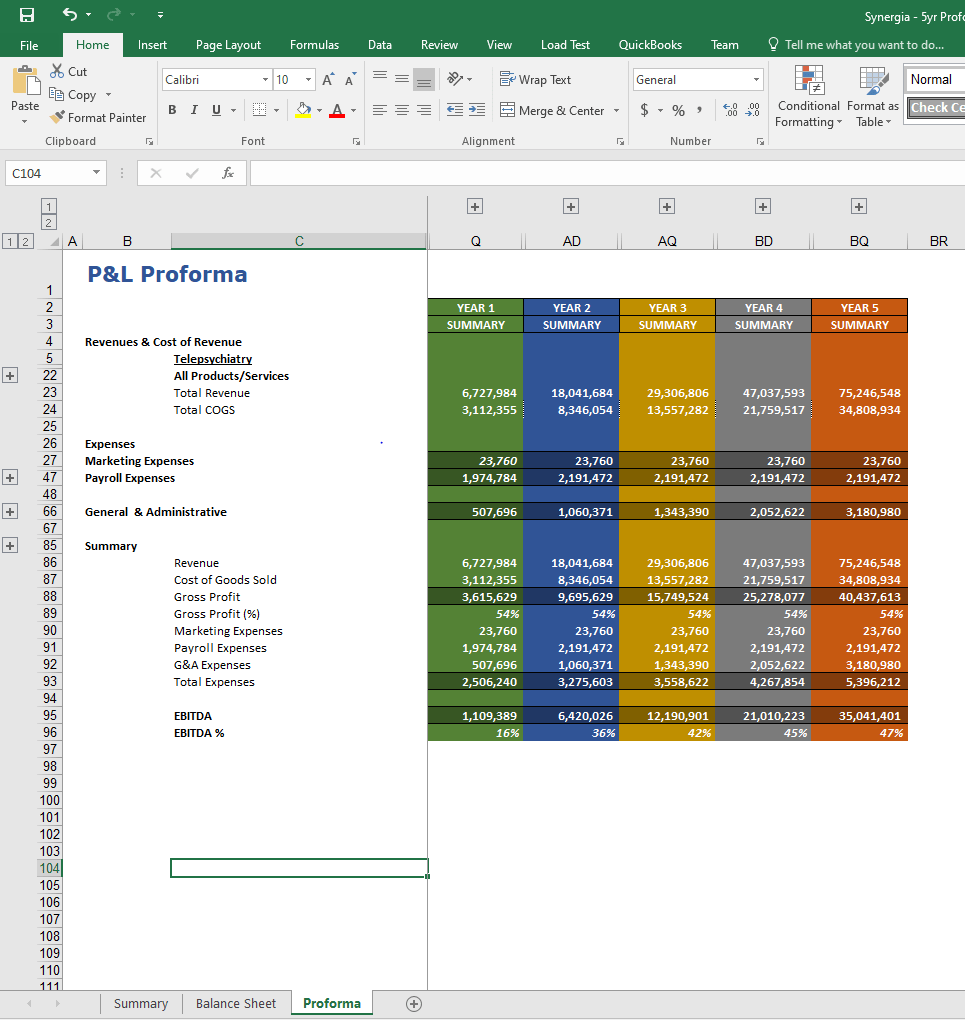Click Merge & Center button
The width and height of the screenshot is (965, 1020).
point(552,111)
